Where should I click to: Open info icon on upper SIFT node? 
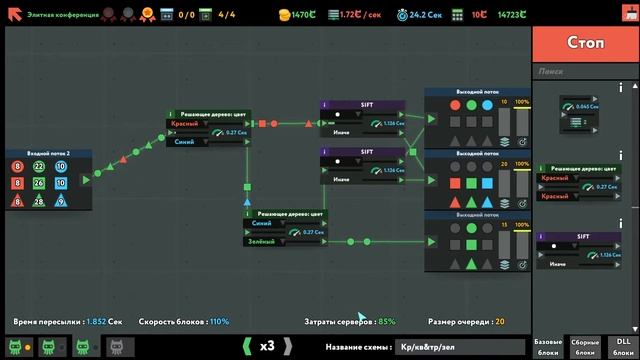(324, 105)
